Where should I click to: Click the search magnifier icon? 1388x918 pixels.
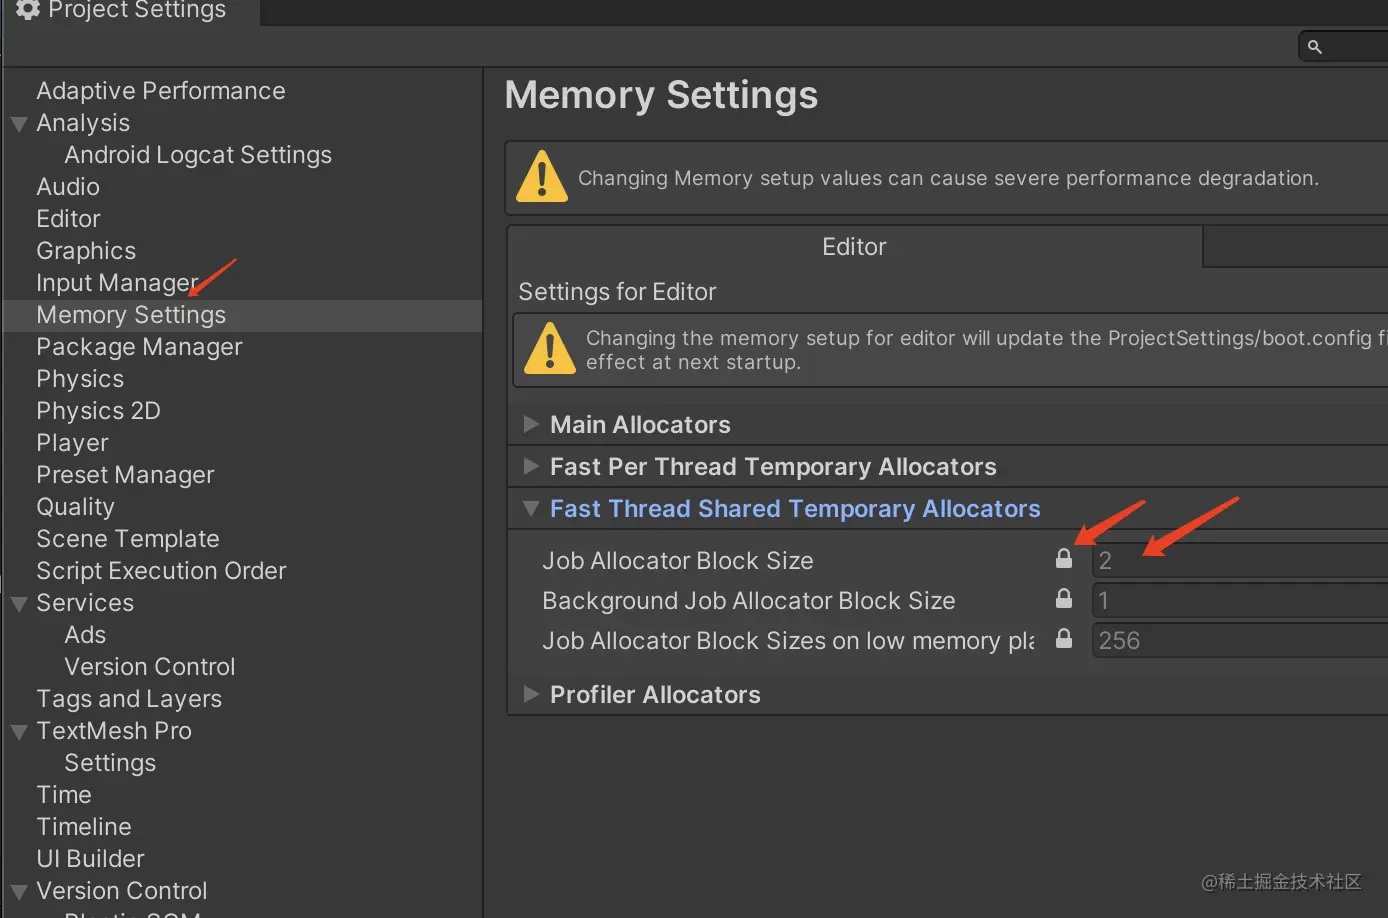pyautogui.click(x=1315, y=47)
